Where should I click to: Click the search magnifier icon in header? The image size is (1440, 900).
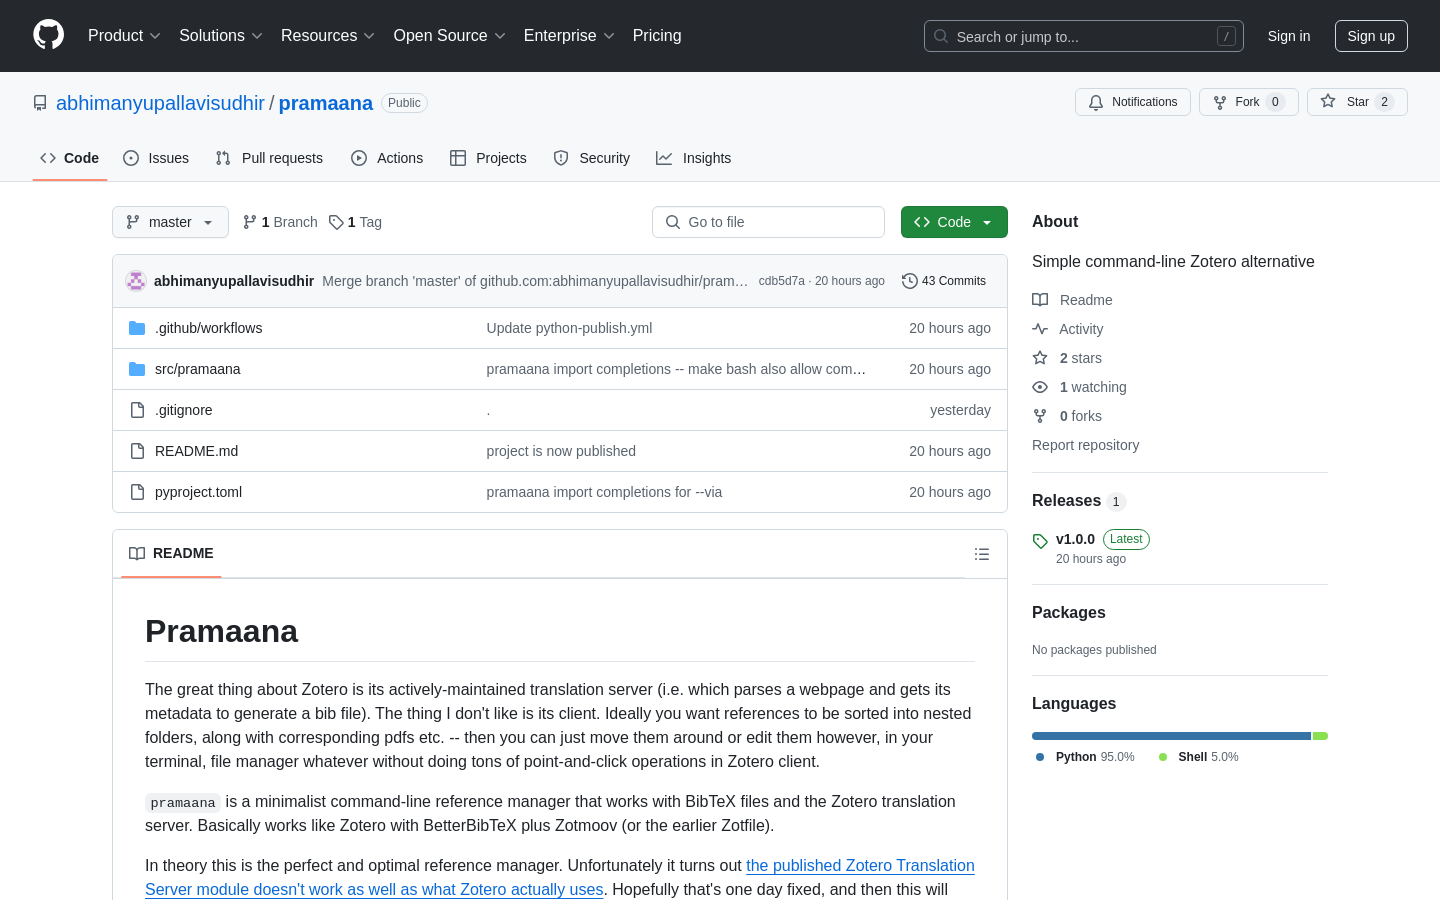[x=941, y=36]
